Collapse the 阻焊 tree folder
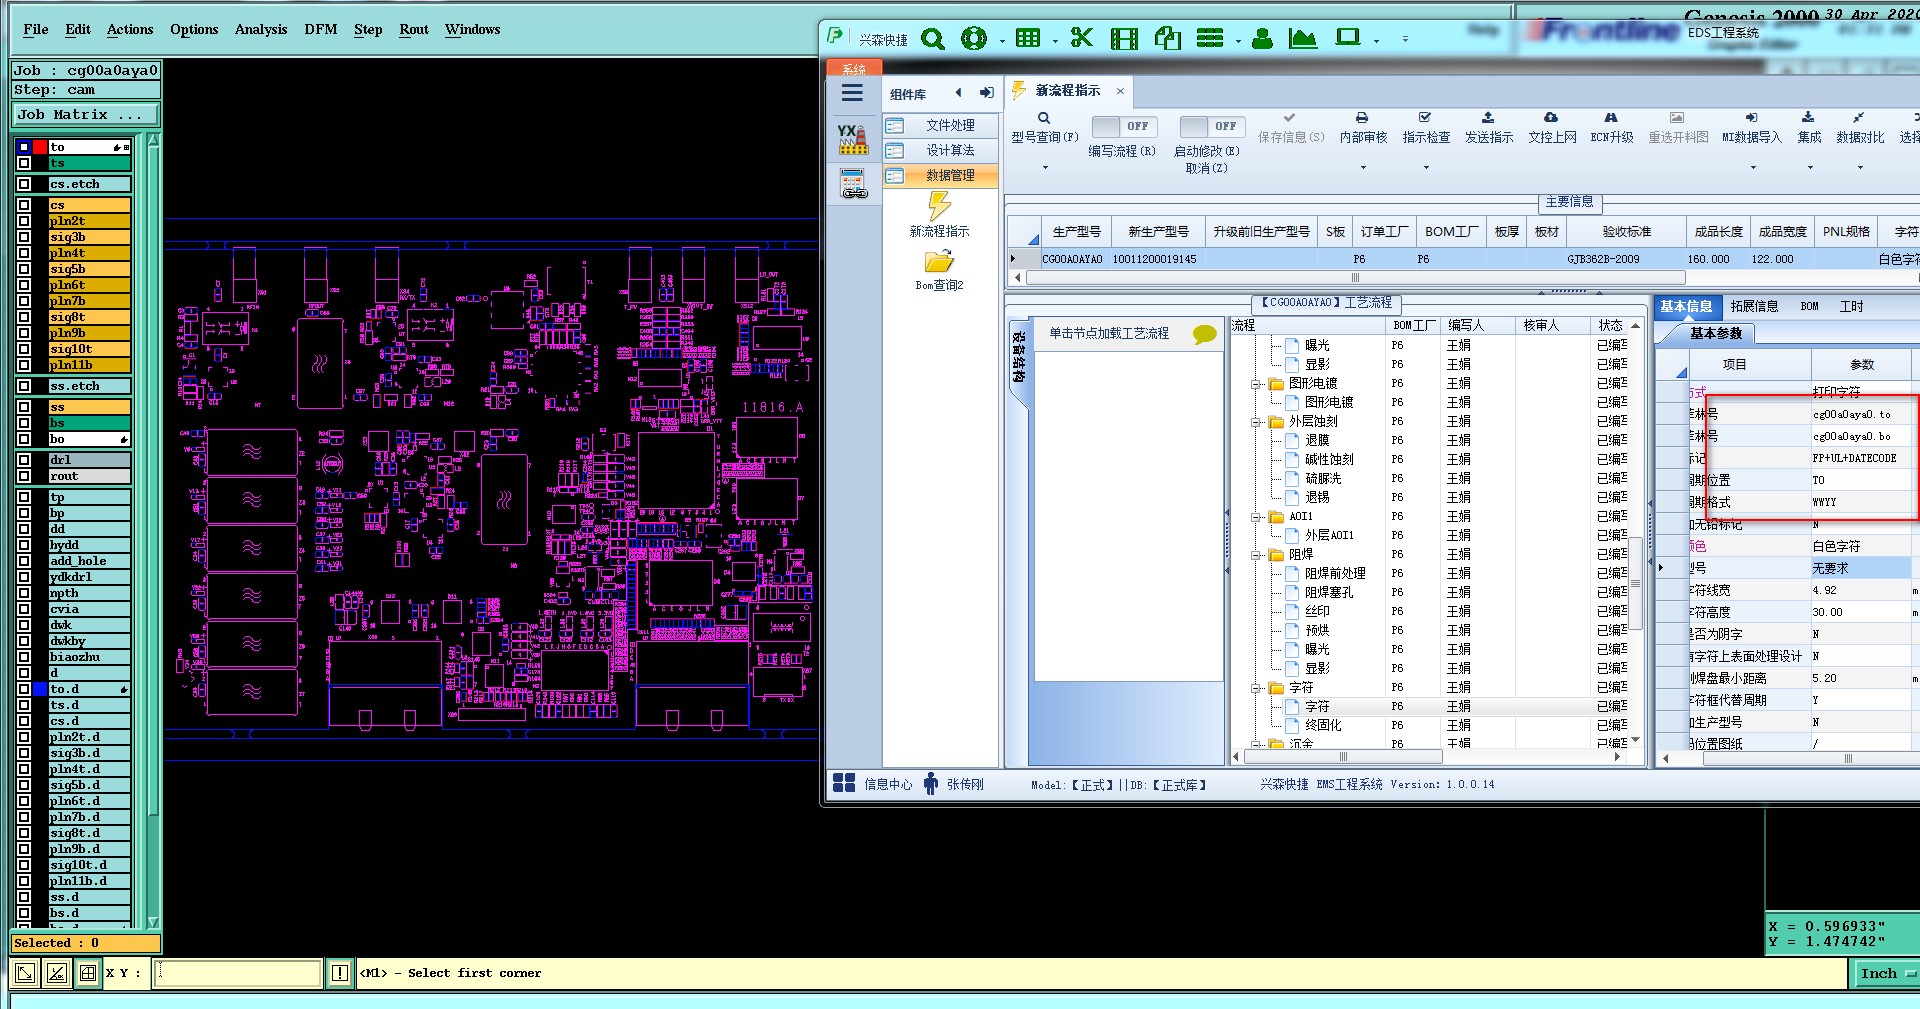 point(1256,555)
